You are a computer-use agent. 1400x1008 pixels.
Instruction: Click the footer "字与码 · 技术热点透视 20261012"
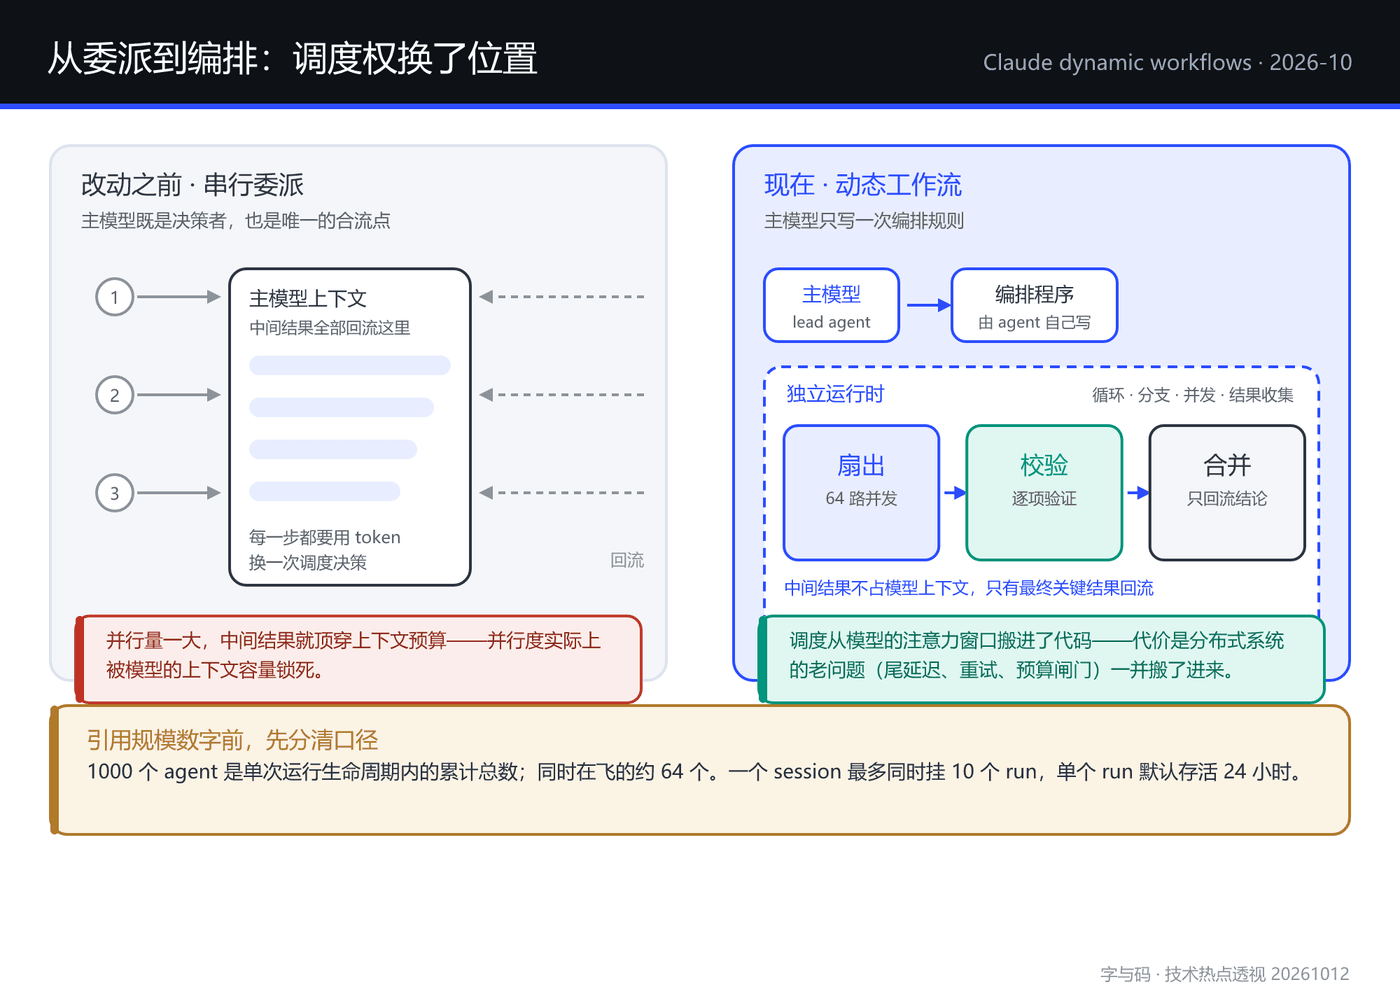click(x=1225, y=974)
